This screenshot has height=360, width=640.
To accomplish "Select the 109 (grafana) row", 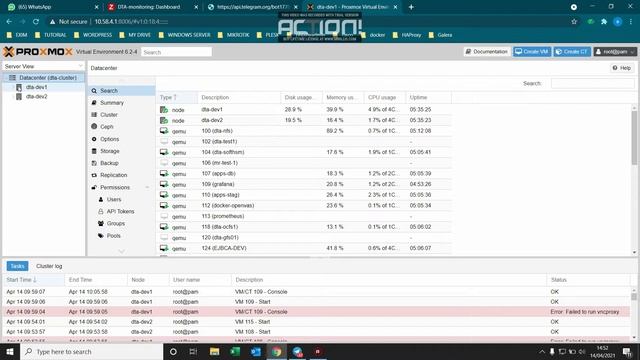I will point(304,184).
